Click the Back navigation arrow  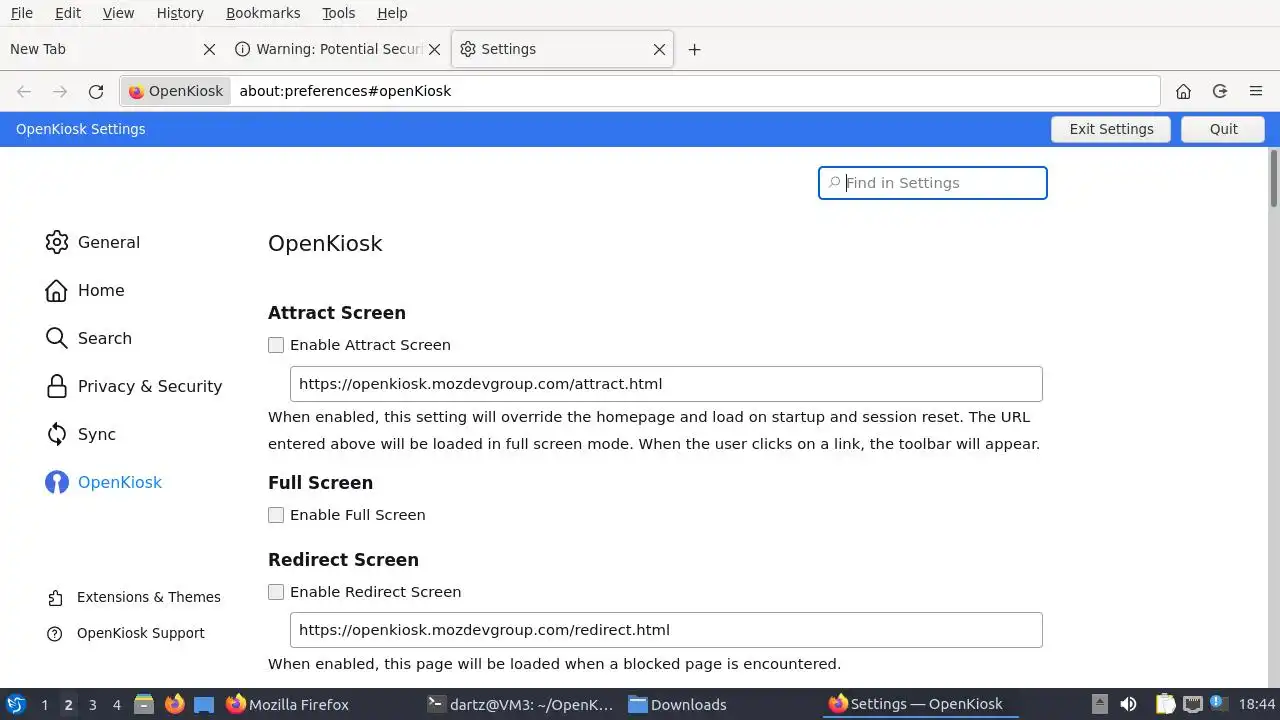click(24, 91)
